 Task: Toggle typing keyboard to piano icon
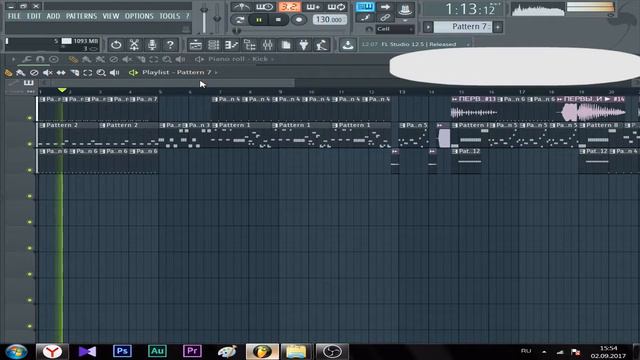coord(365,7)
